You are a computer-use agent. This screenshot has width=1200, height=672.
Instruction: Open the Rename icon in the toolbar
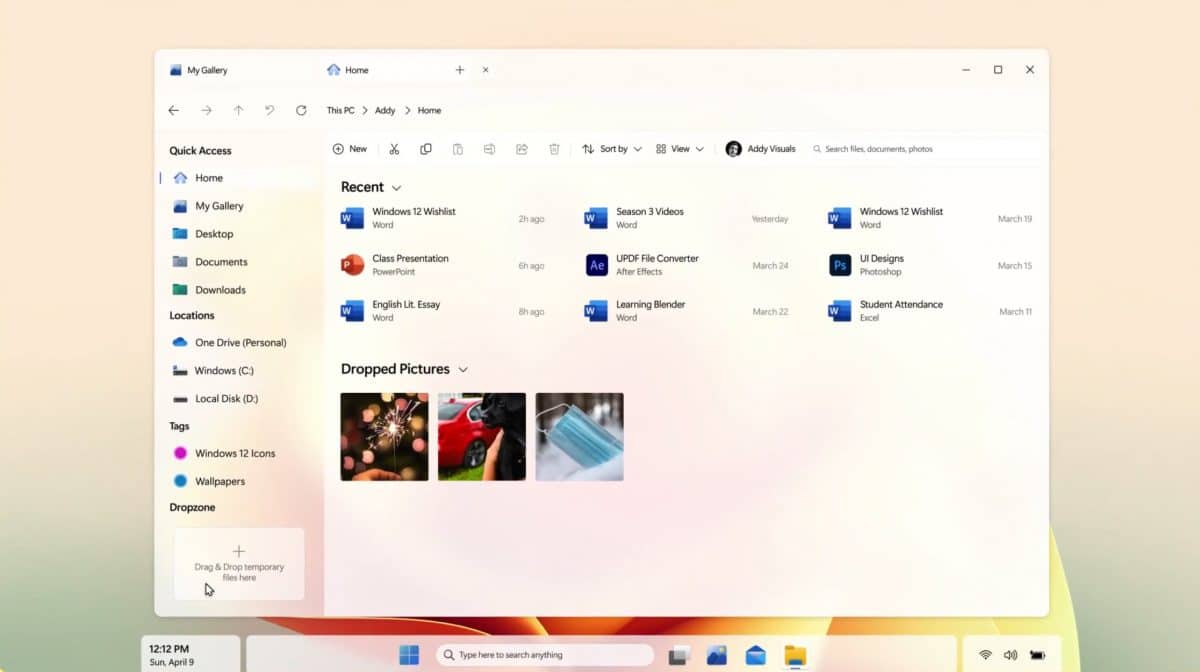coord(489,148)
